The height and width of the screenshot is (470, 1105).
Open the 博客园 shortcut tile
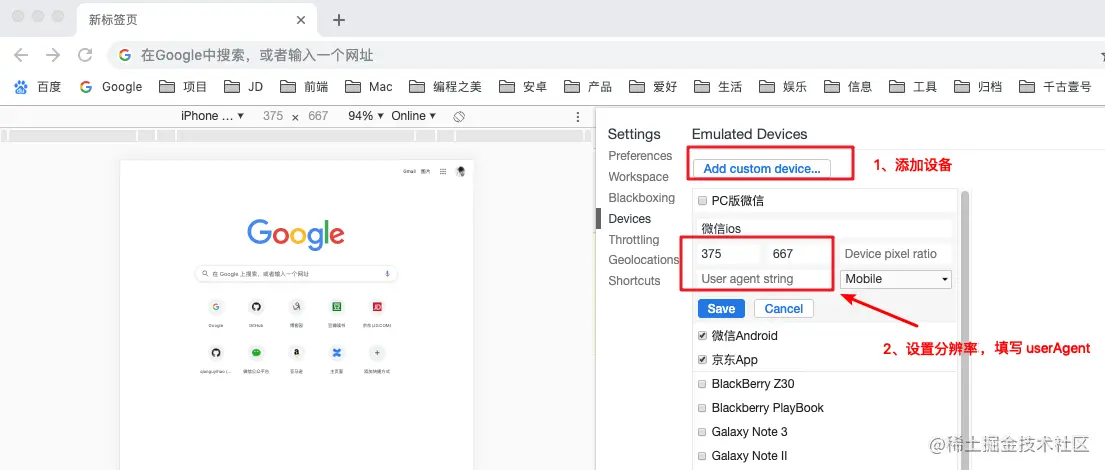coord(297,312)
